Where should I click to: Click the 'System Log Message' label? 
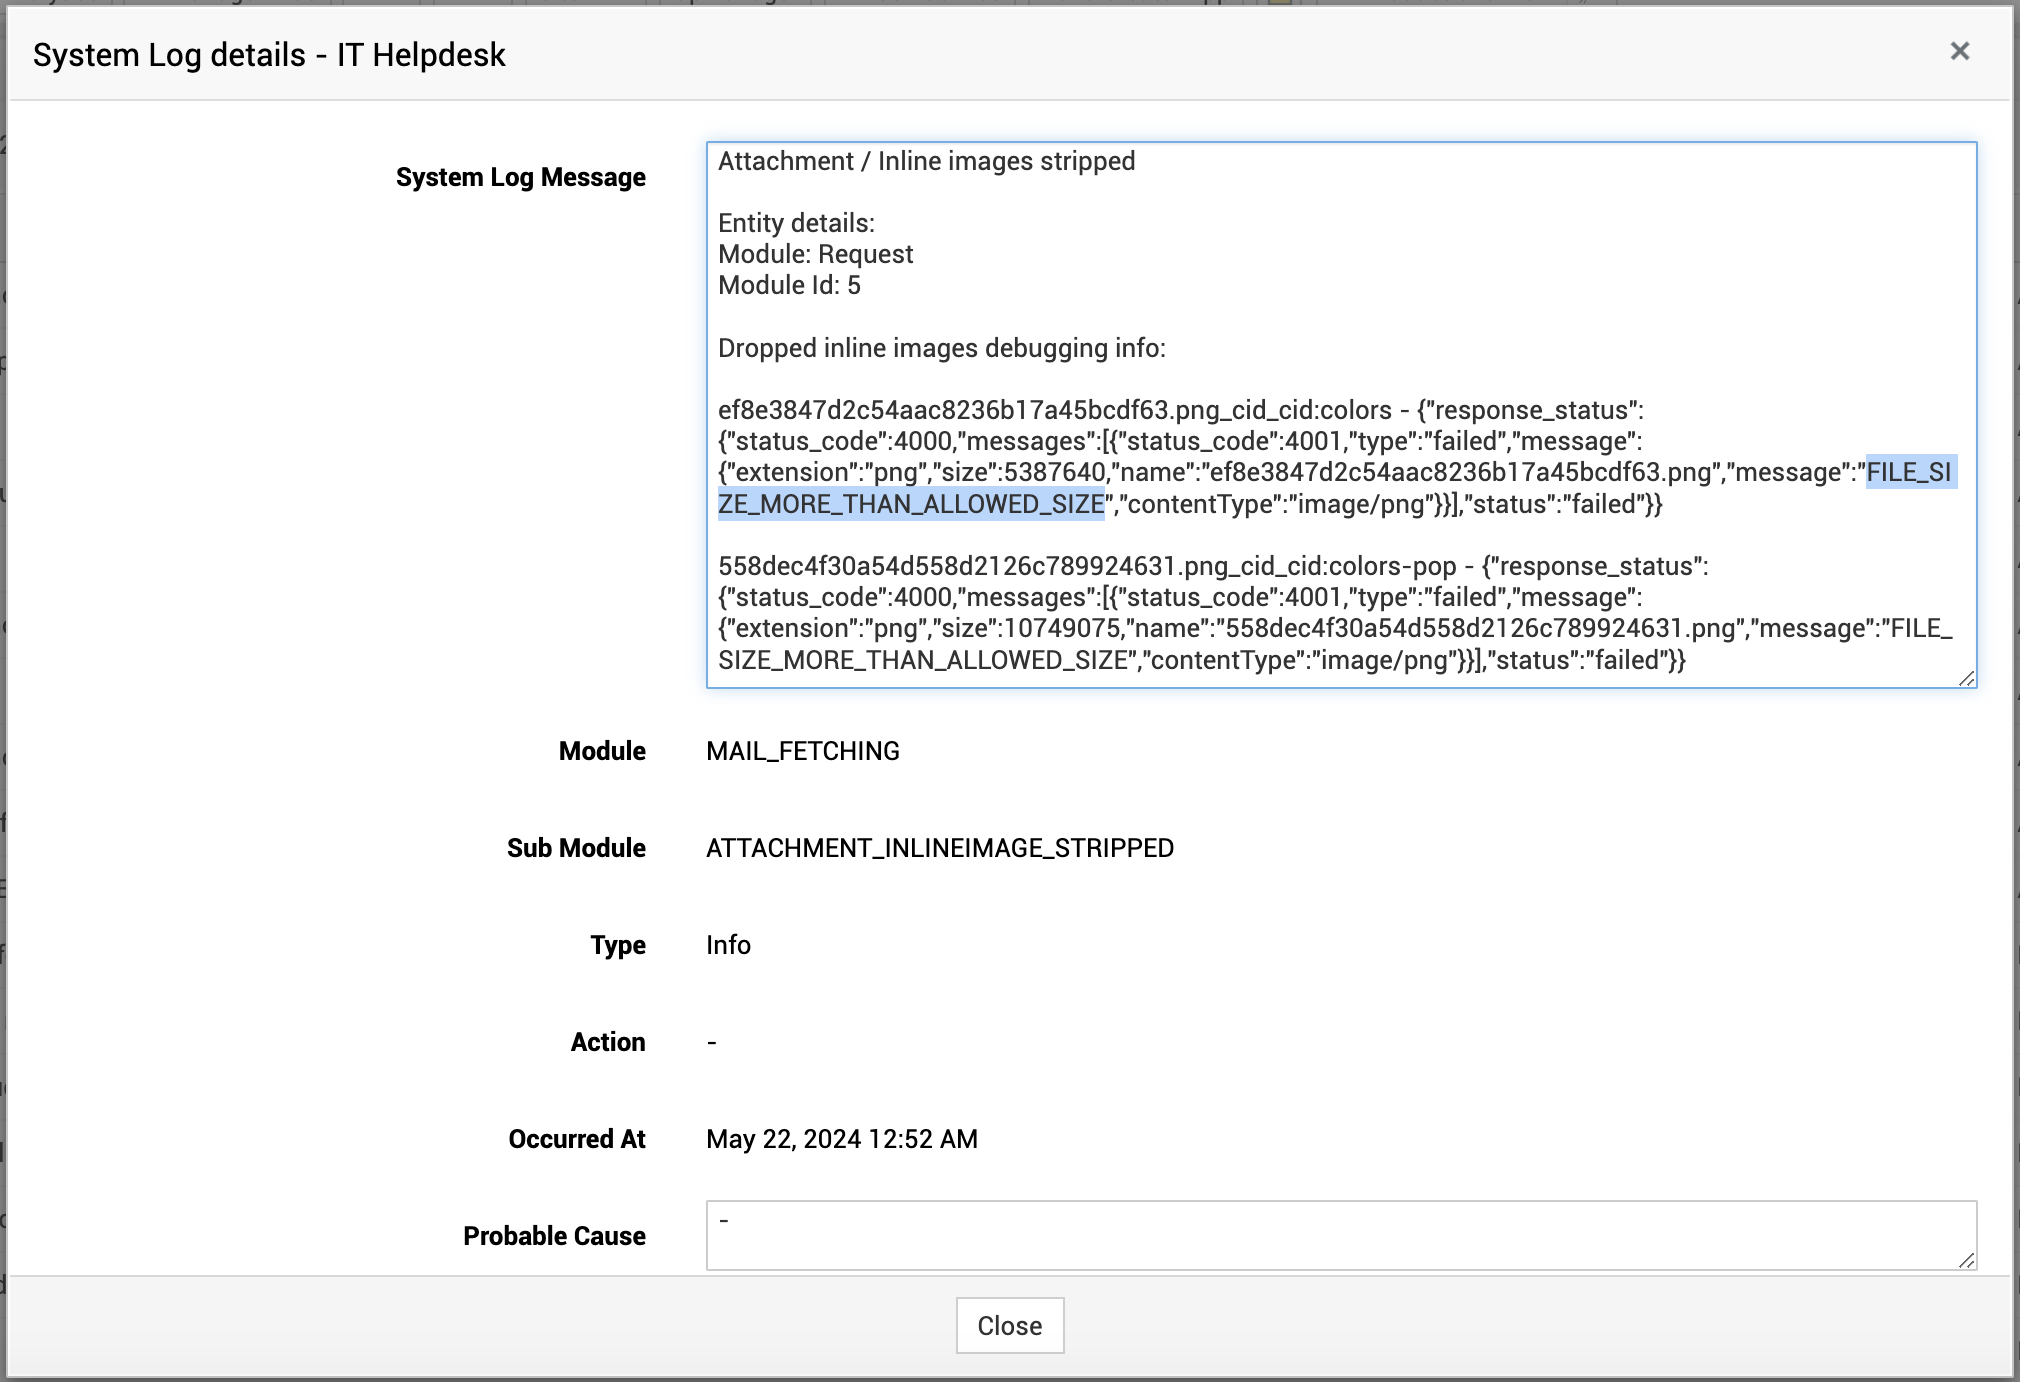coord(520,177)
